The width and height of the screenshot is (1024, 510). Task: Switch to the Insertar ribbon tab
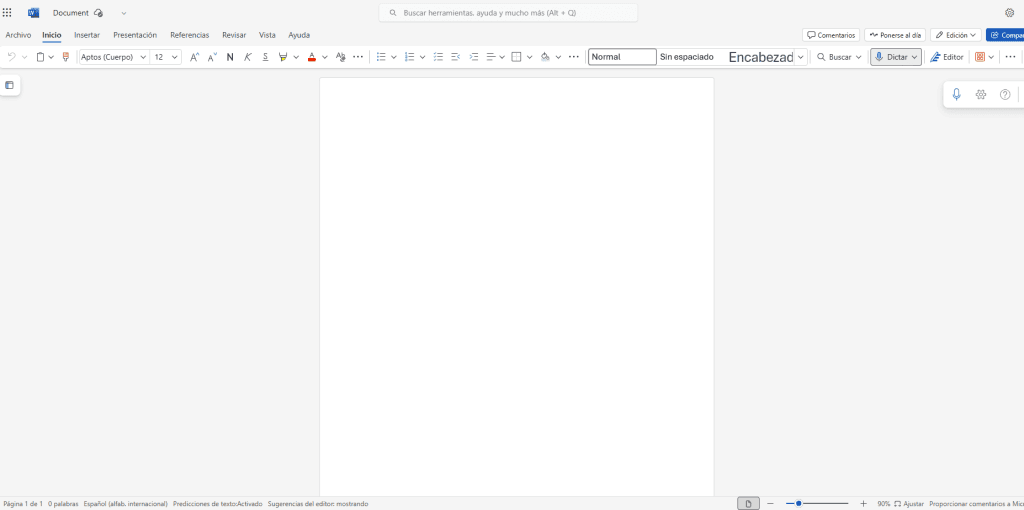pyautogui.click(x=87, y=35)
